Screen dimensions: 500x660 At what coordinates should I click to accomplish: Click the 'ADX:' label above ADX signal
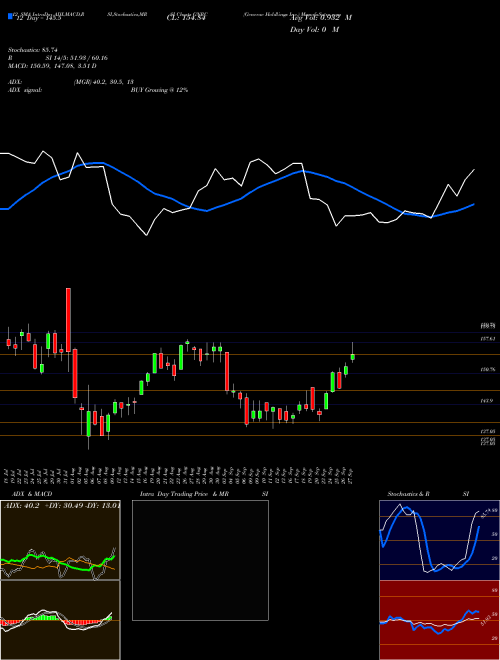(x=15, y=82)
